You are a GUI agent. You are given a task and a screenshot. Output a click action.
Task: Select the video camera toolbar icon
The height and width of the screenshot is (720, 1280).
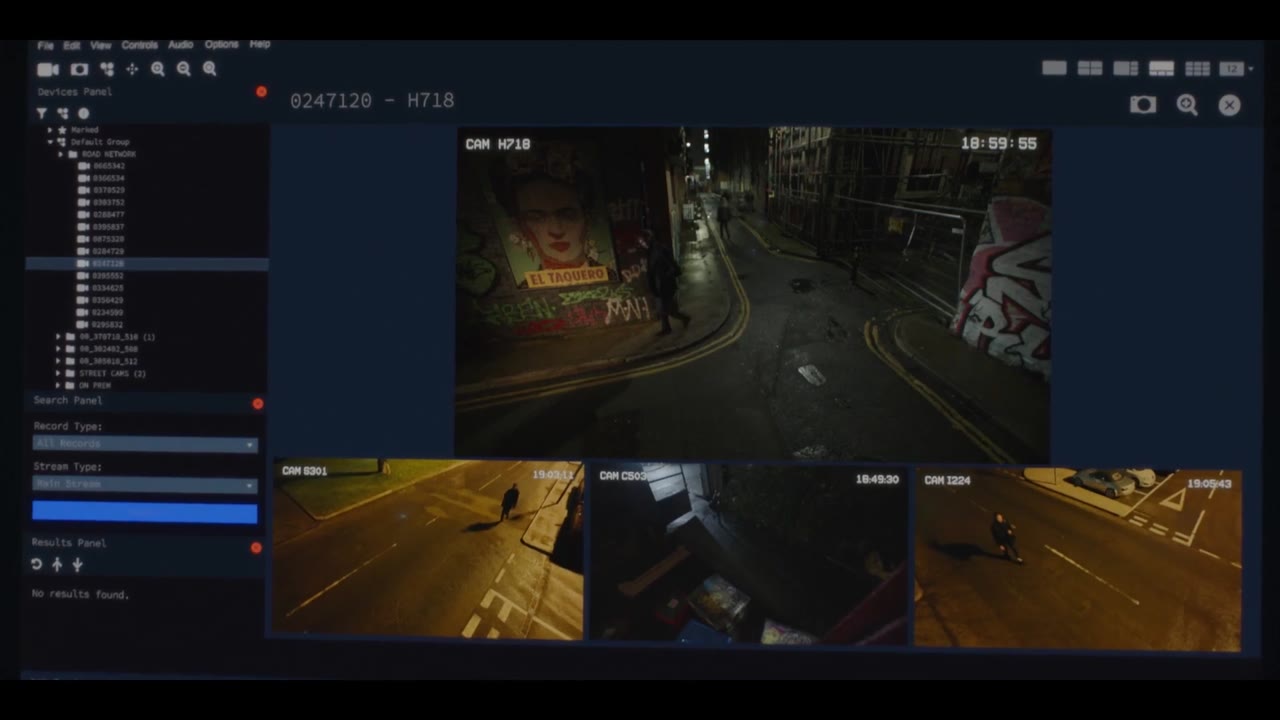pos(48,69)
